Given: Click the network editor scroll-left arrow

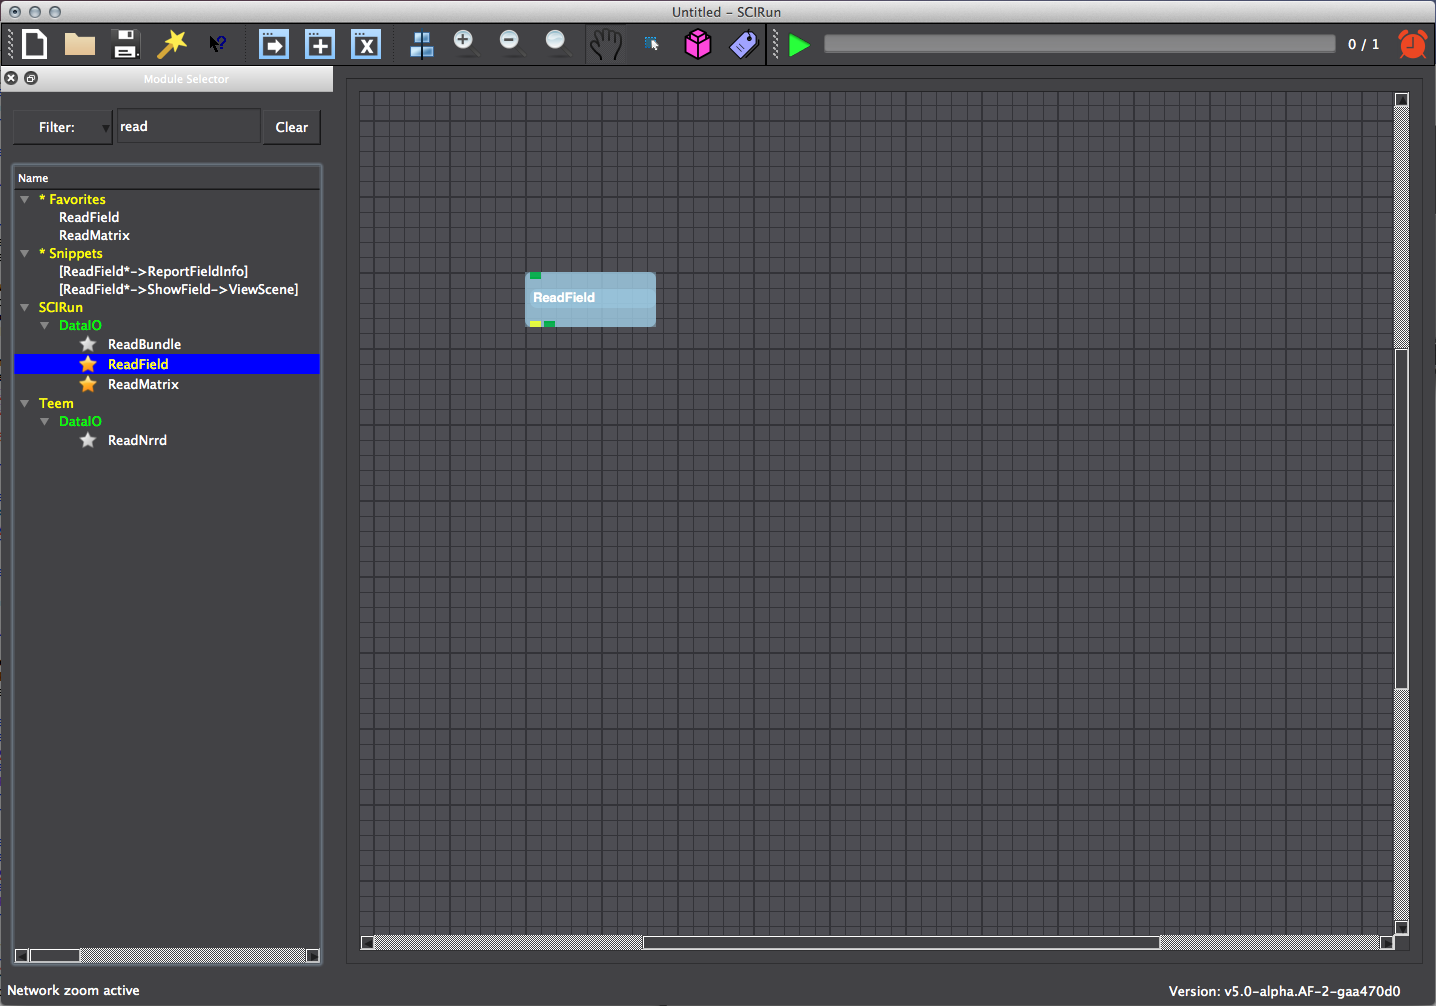Looking at the screenshot, I should (x=367, y=942).
